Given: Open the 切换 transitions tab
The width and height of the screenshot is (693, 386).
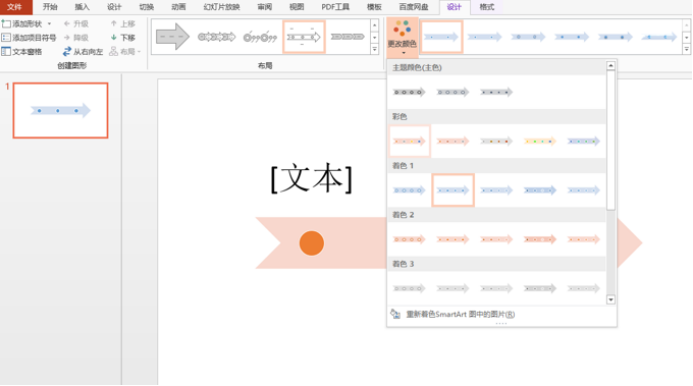Looking at the screenshot, I should tap(146, 7).
